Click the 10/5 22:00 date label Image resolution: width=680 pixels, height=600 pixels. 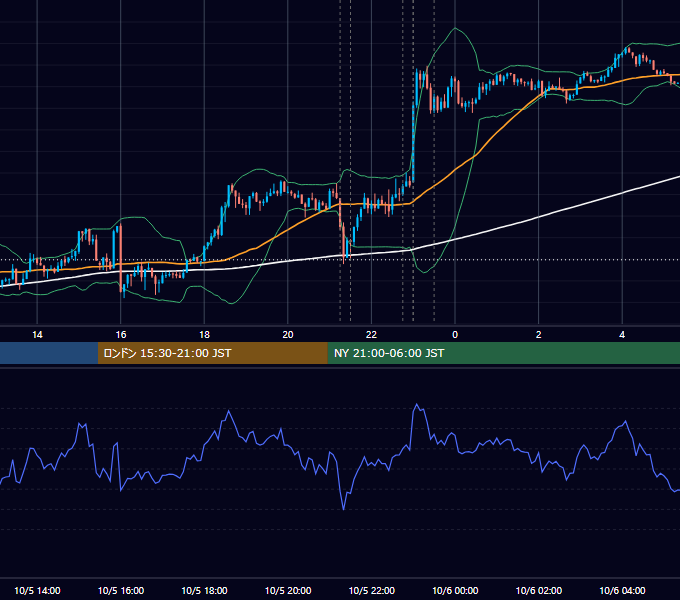click(372, 590)
